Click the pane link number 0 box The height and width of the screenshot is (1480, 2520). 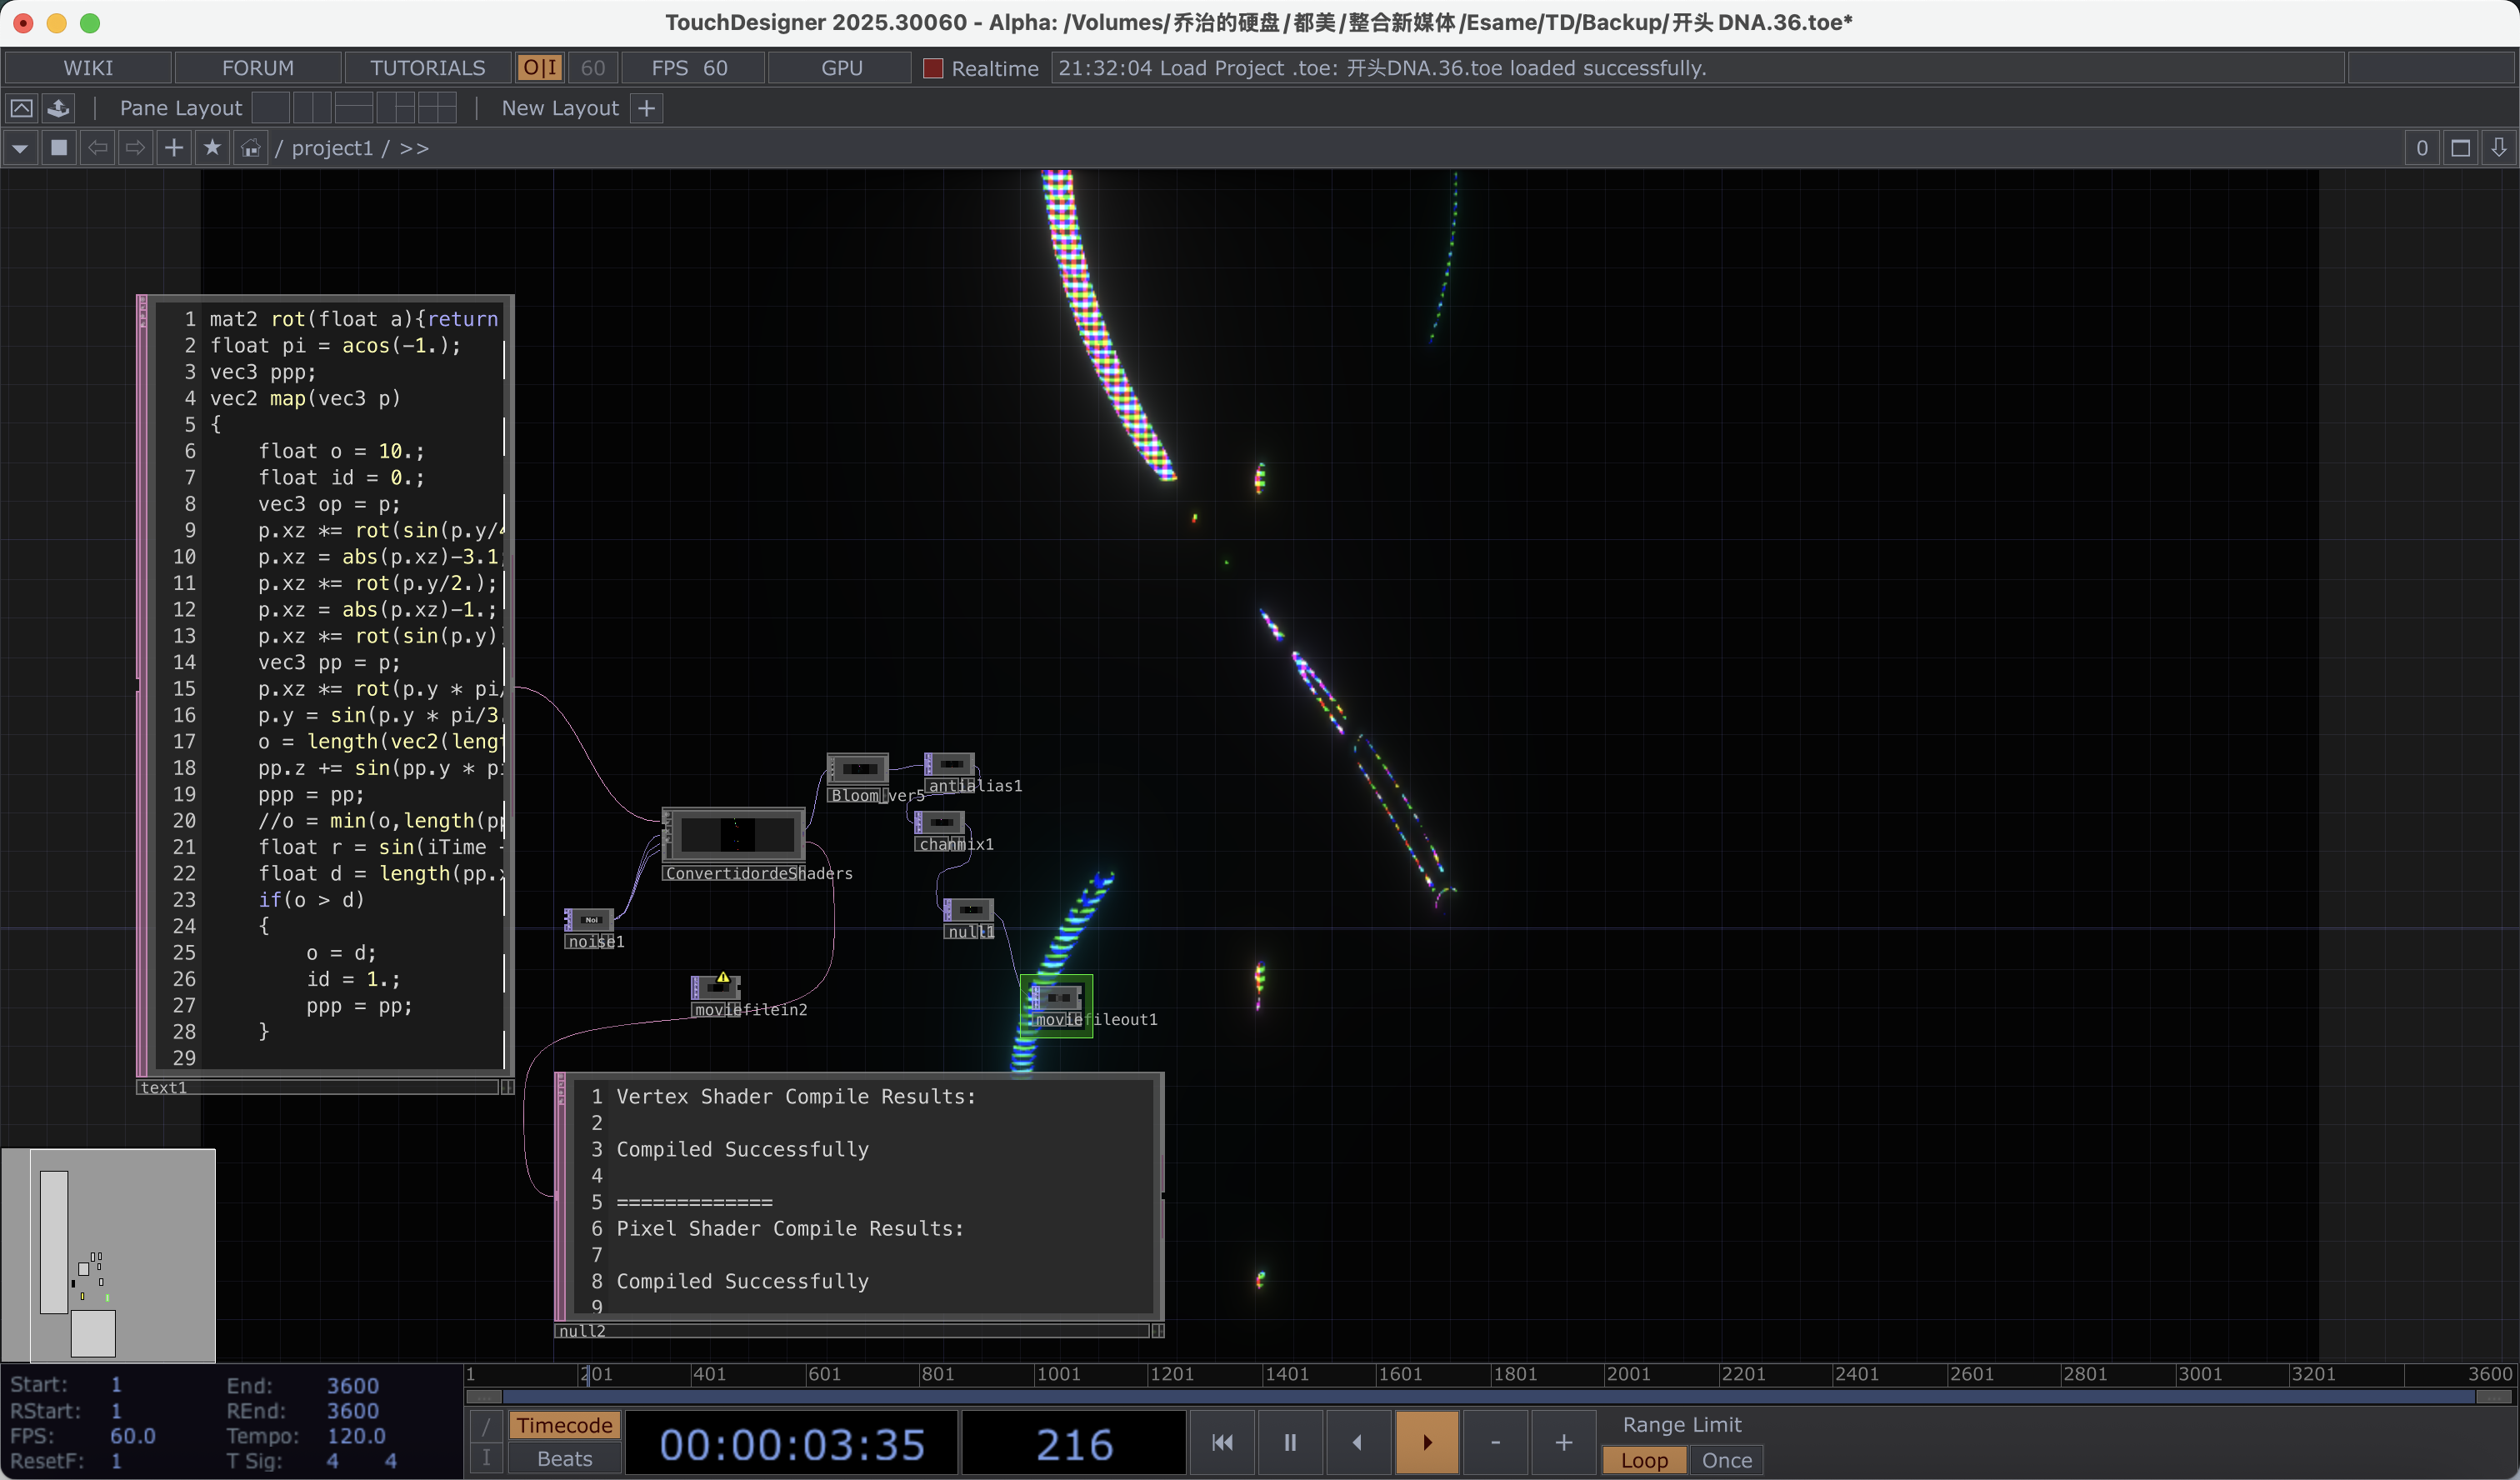coord(2421,148)
